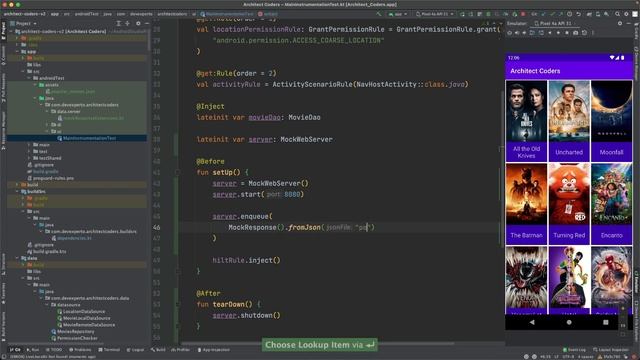Click the MainInstrumentationTest editor tab
The height and width of the screenshot is (360, 640).
point(227,14)
